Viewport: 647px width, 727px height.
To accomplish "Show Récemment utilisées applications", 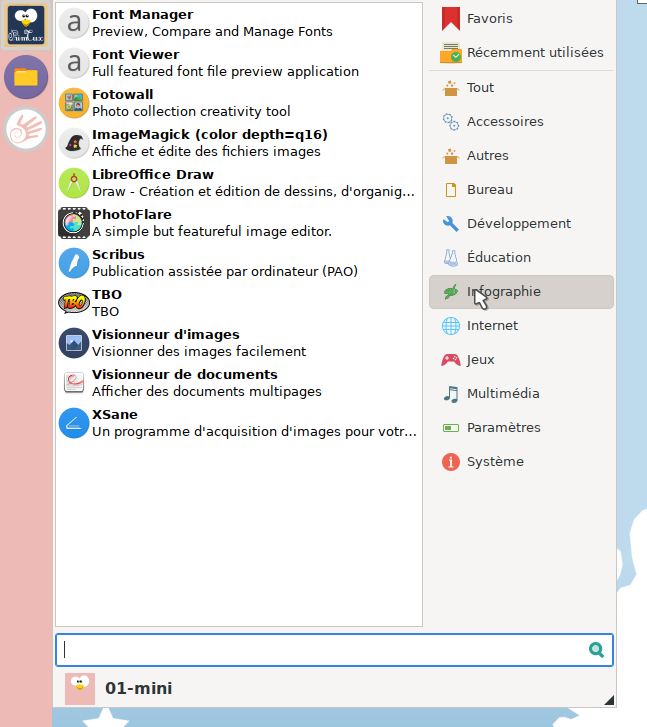I will pos(521,52).
